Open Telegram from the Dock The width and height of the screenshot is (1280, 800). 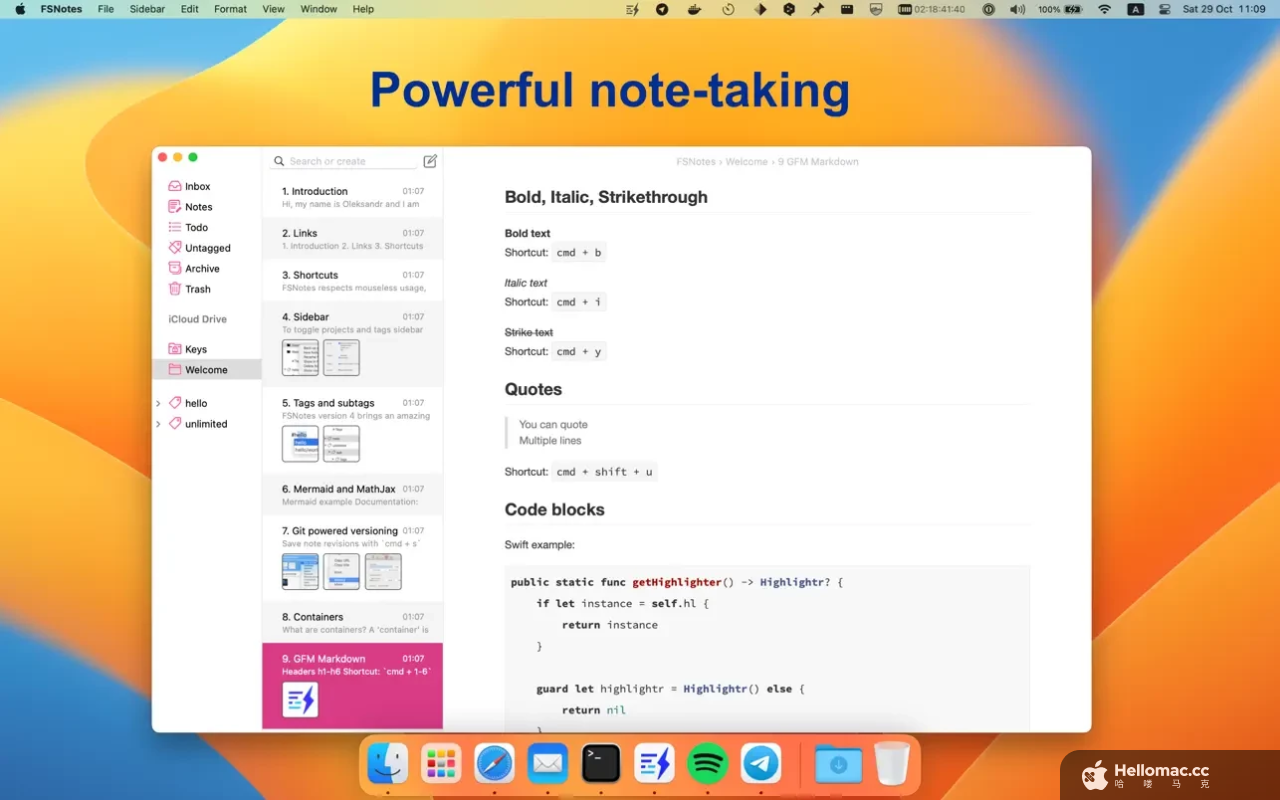tap(761, 764)
